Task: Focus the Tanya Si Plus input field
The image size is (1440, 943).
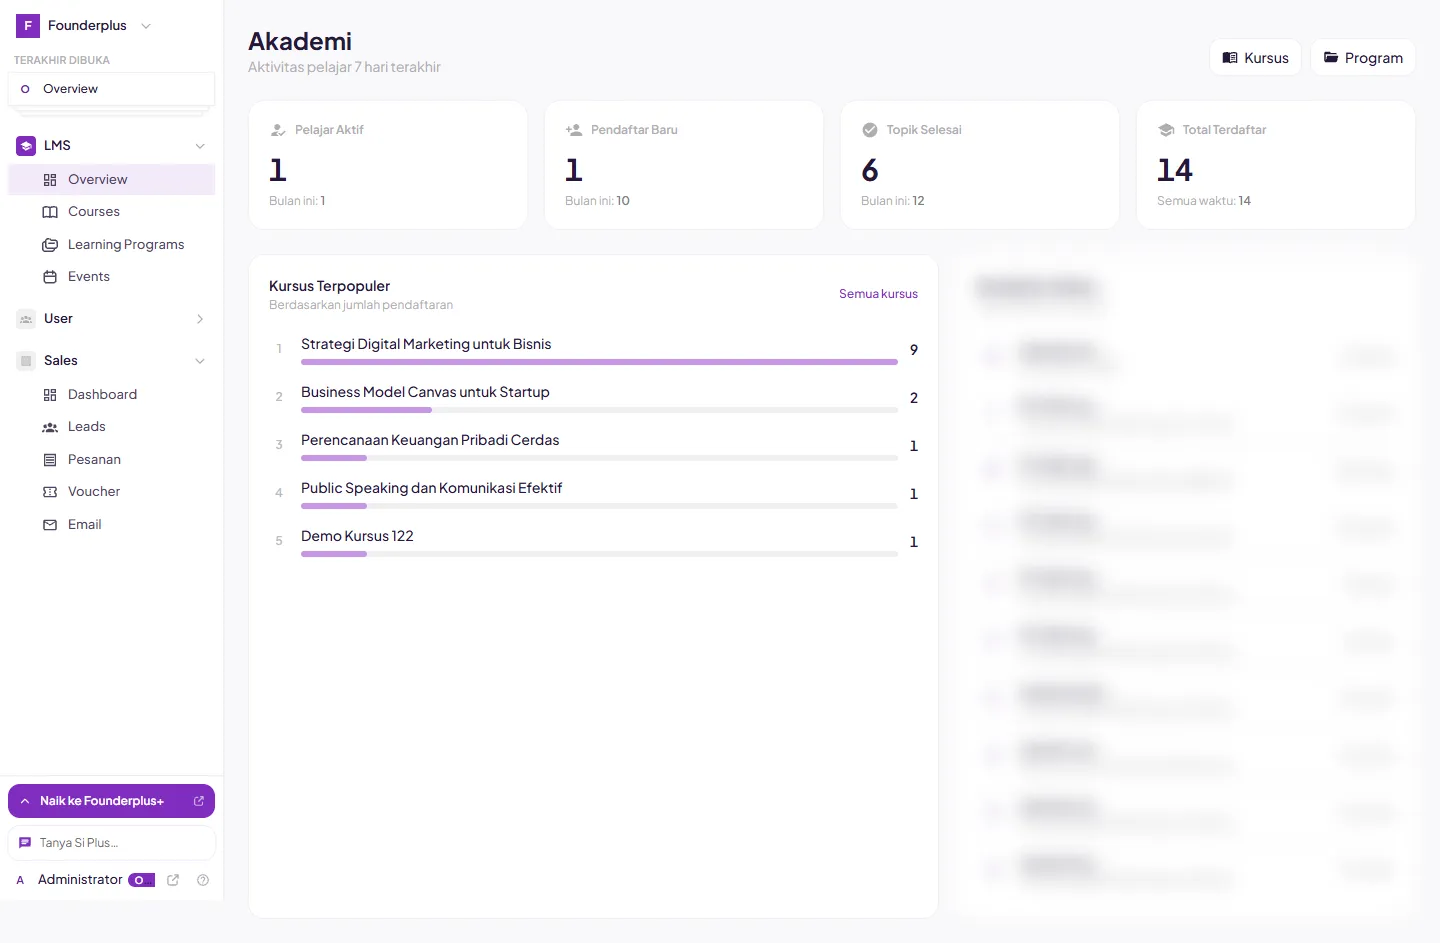Action: click(x=111, y=843)
